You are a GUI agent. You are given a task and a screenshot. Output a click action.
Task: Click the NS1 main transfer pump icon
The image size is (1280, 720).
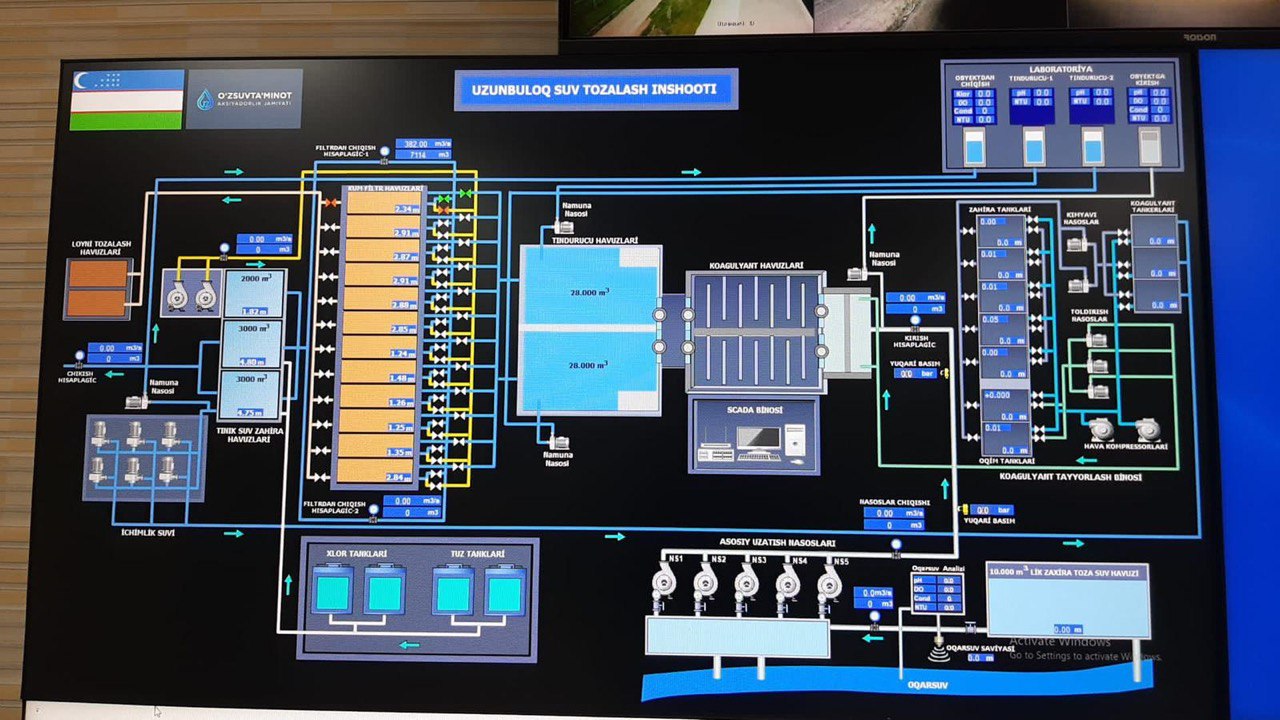tap(663, 582)
